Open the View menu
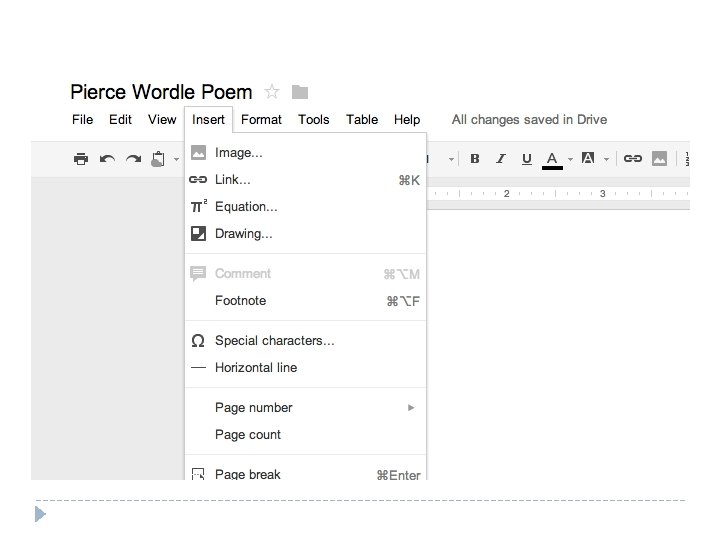 (162, 120)
